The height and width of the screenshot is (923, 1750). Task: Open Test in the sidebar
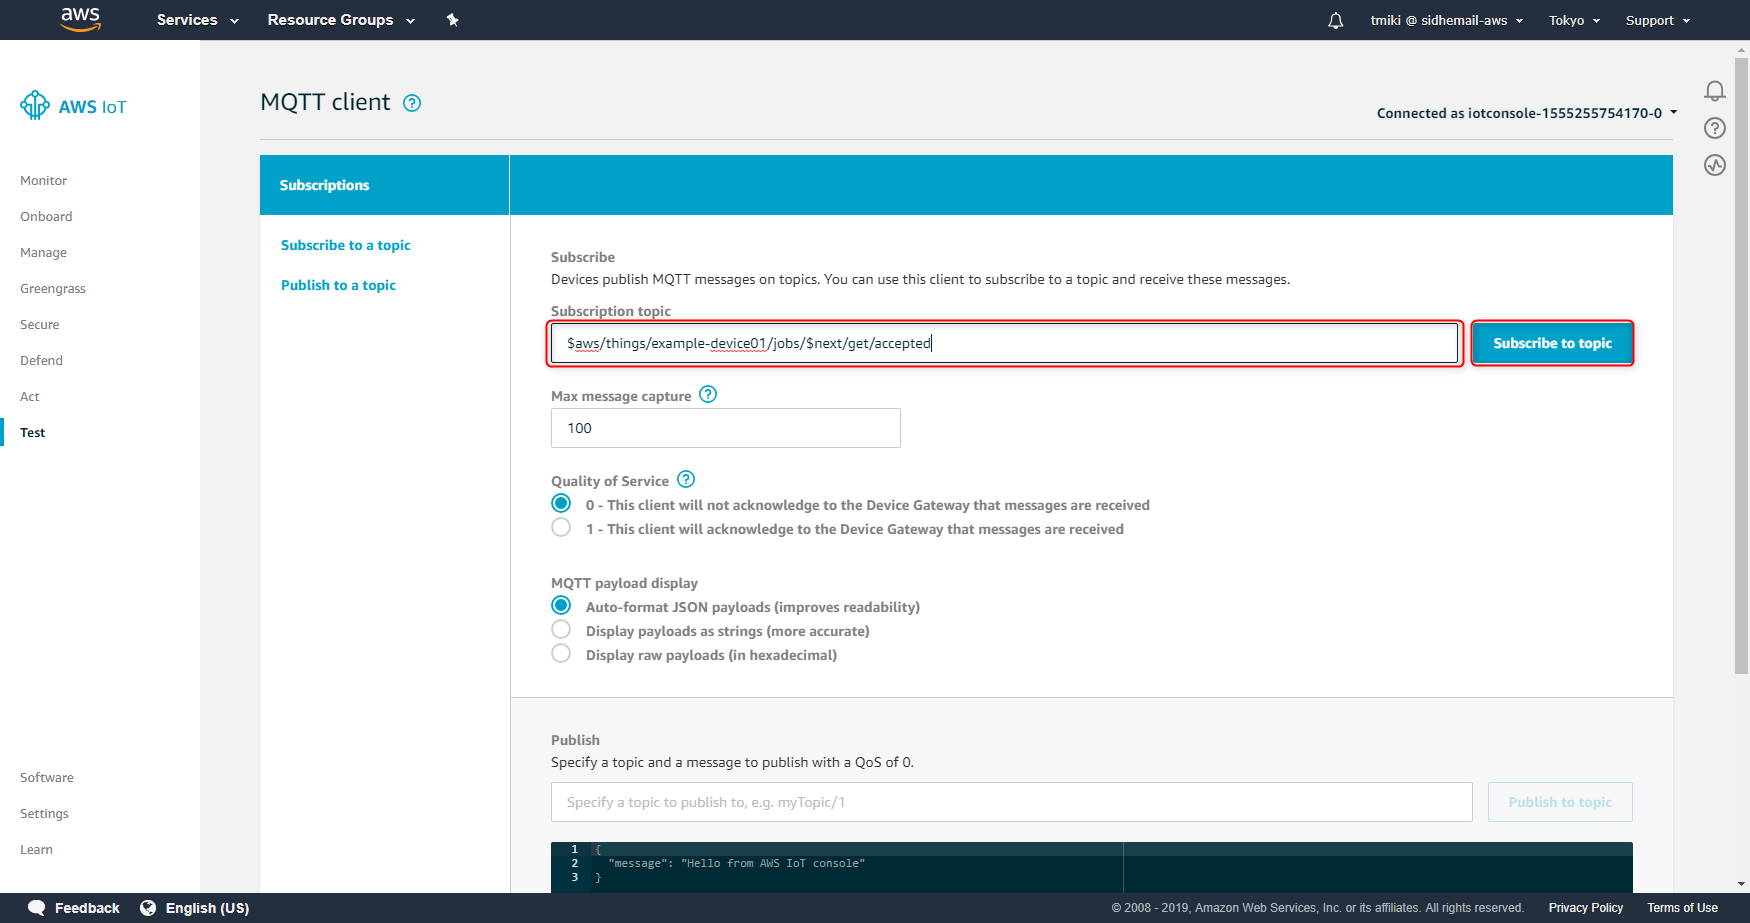[x=33, y=433]
